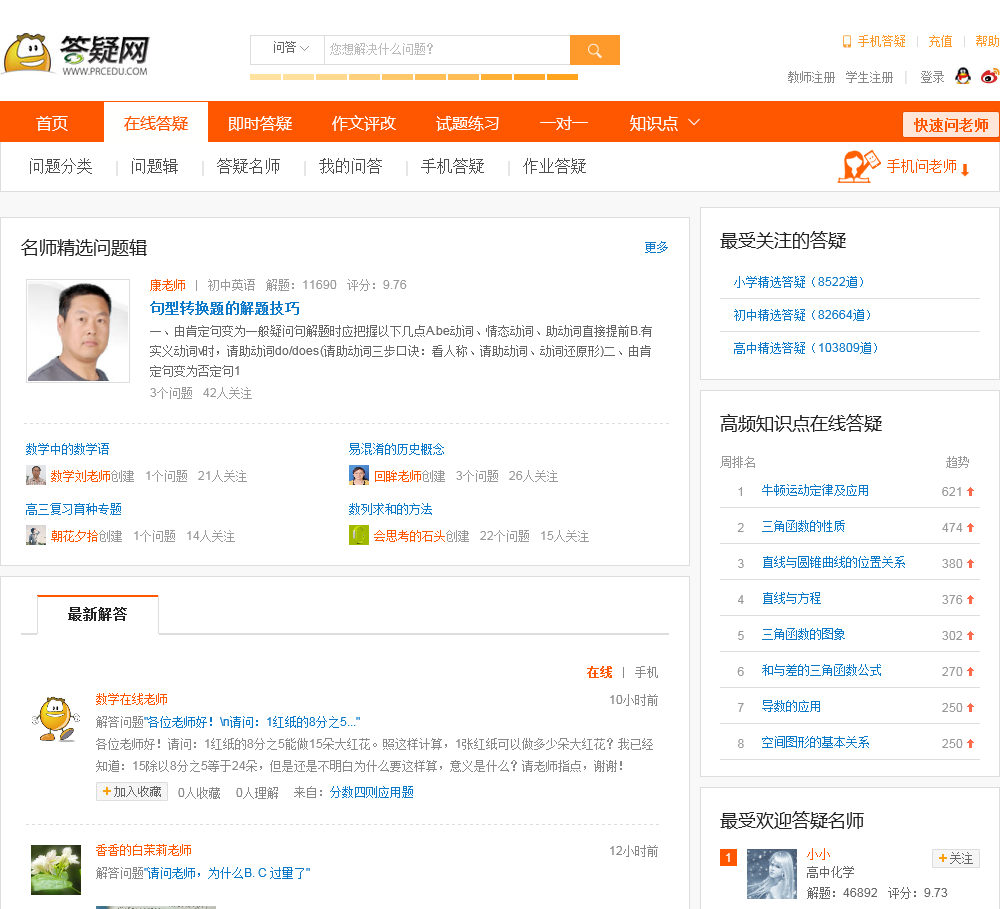Open 小学精选答疑 (8522道)
Image resolution: width=1000 pixels, height=909 pixels.
click(798, 282)
